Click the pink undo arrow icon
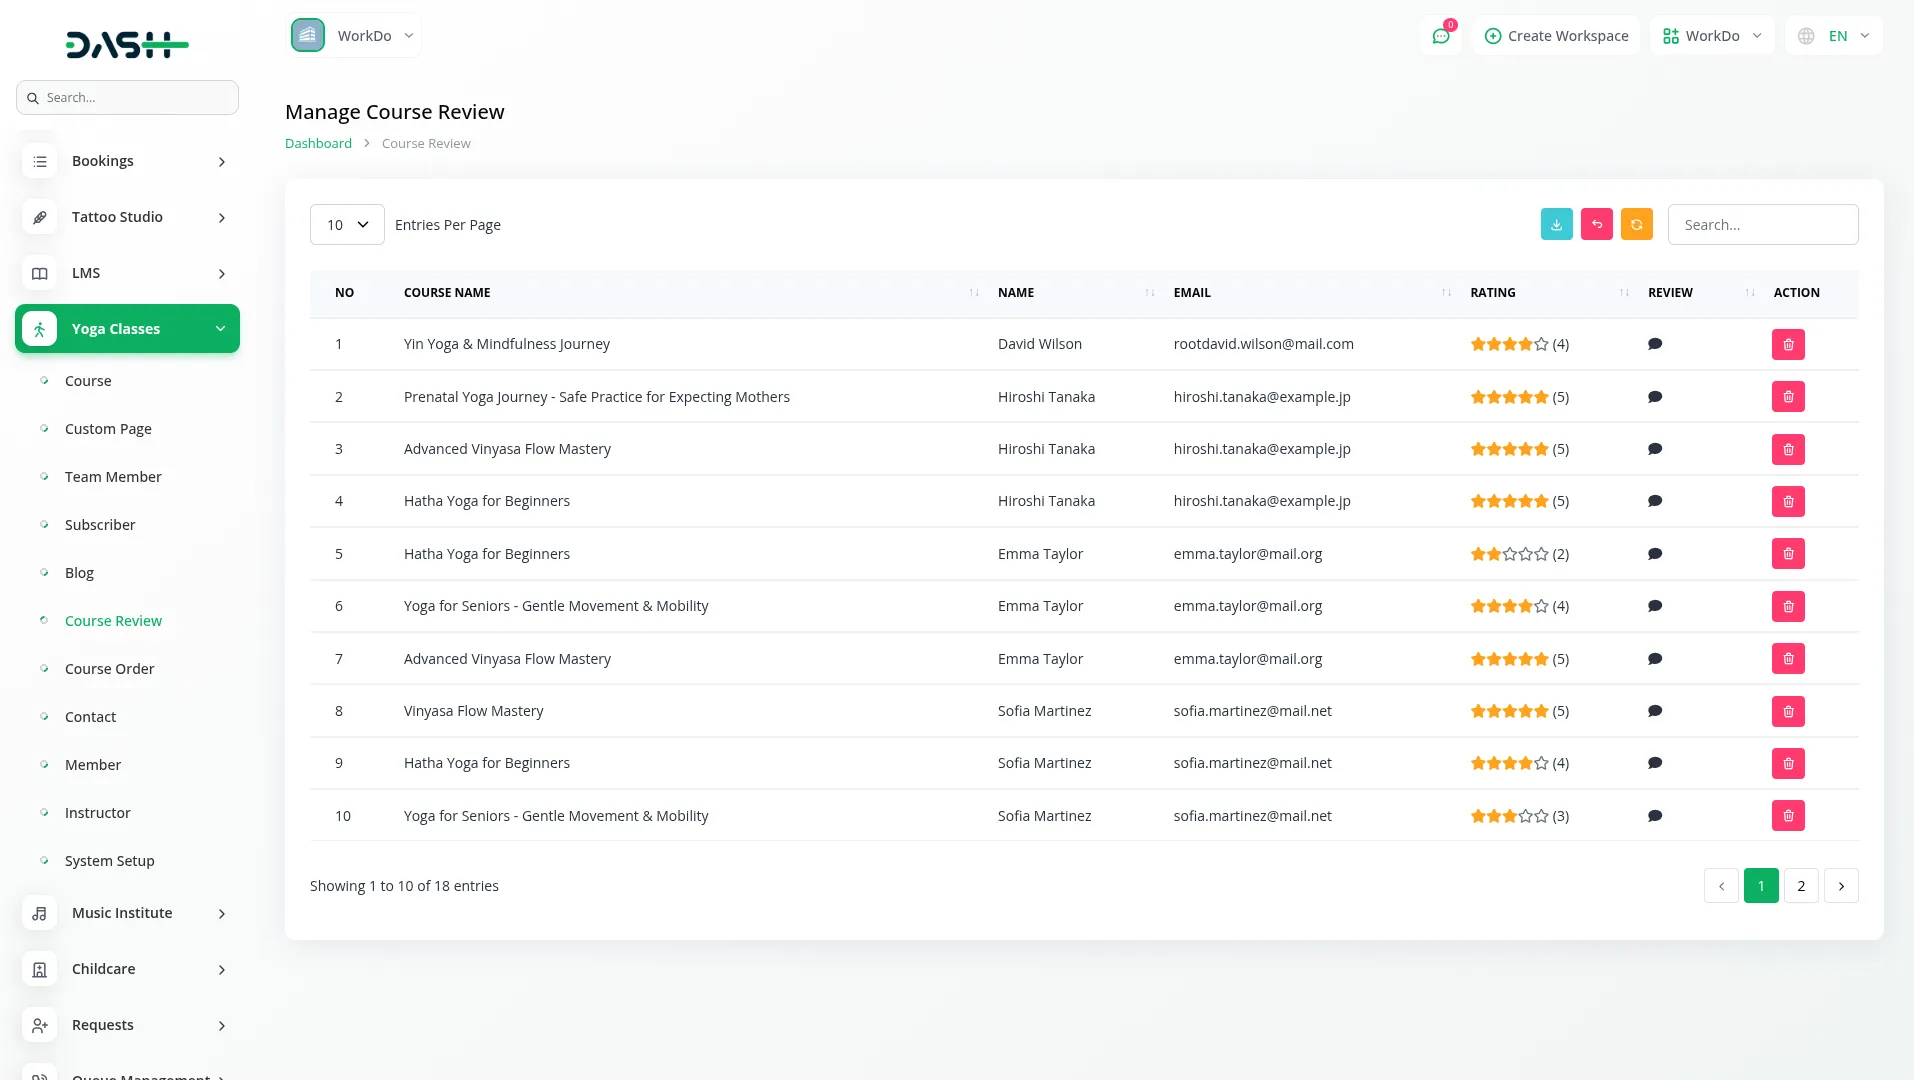The width and height of the screenshot is (1914, 1080). [x=1596, y=225]
